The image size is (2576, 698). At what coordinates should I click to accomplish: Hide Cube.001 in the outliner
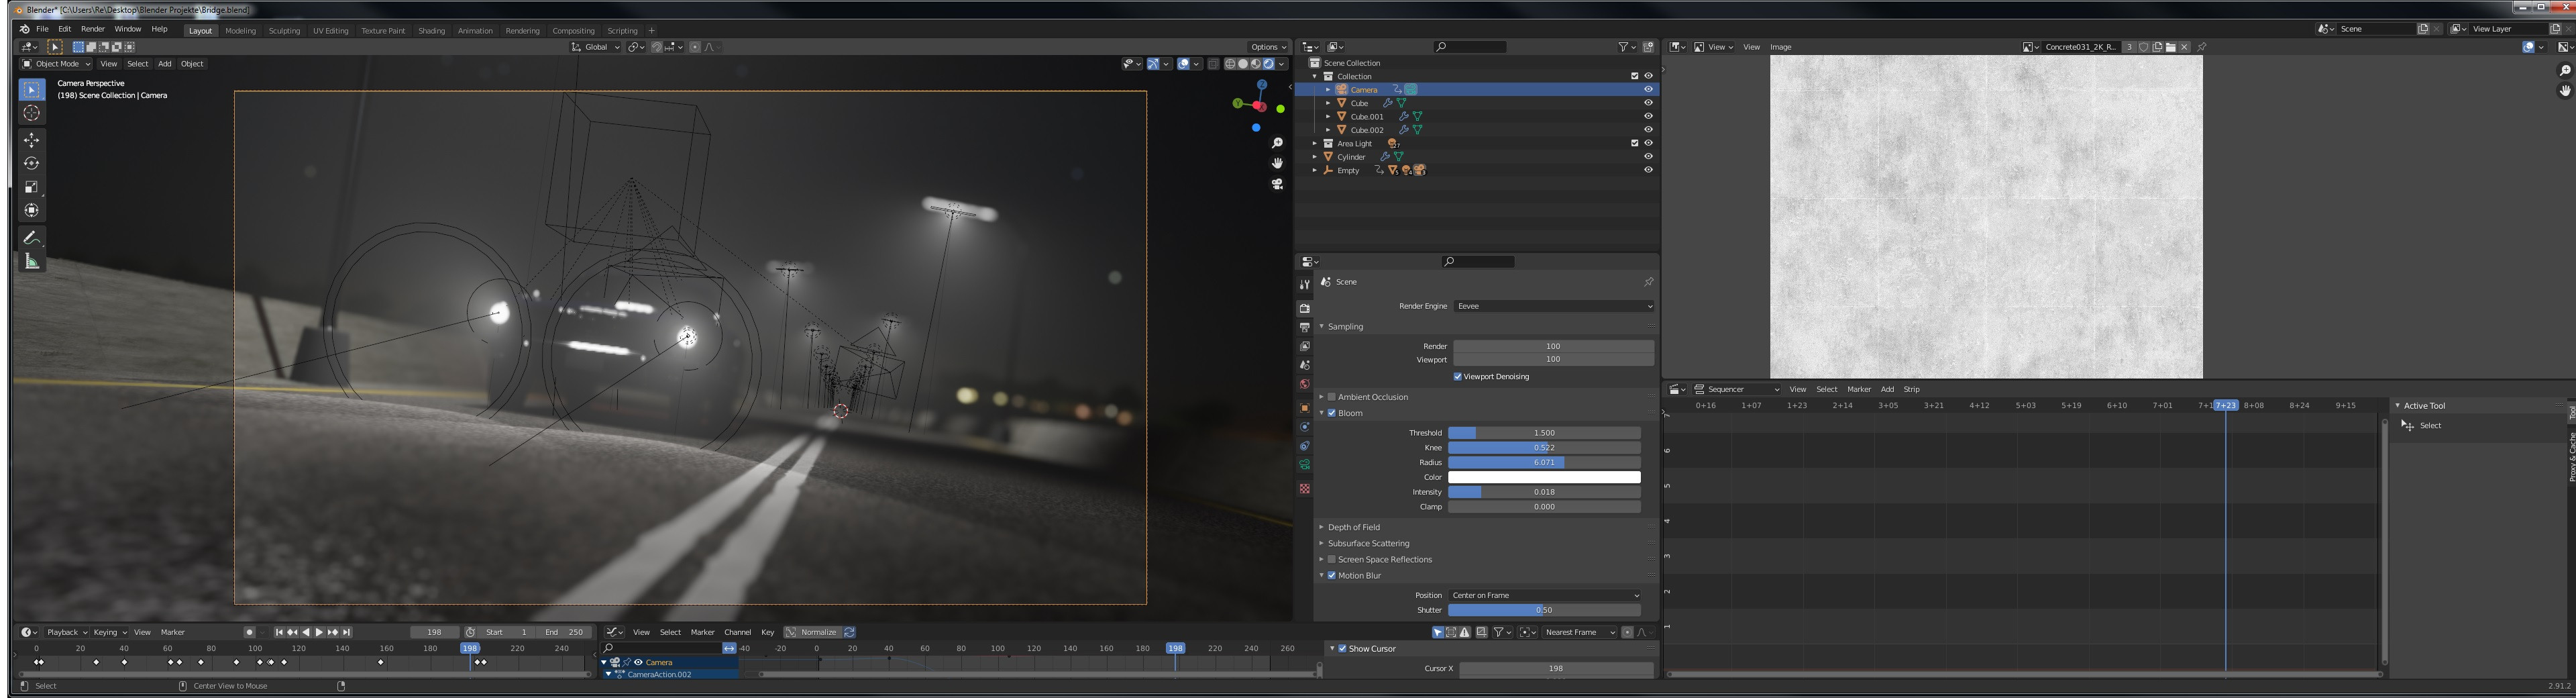(x=1648, y=116)
